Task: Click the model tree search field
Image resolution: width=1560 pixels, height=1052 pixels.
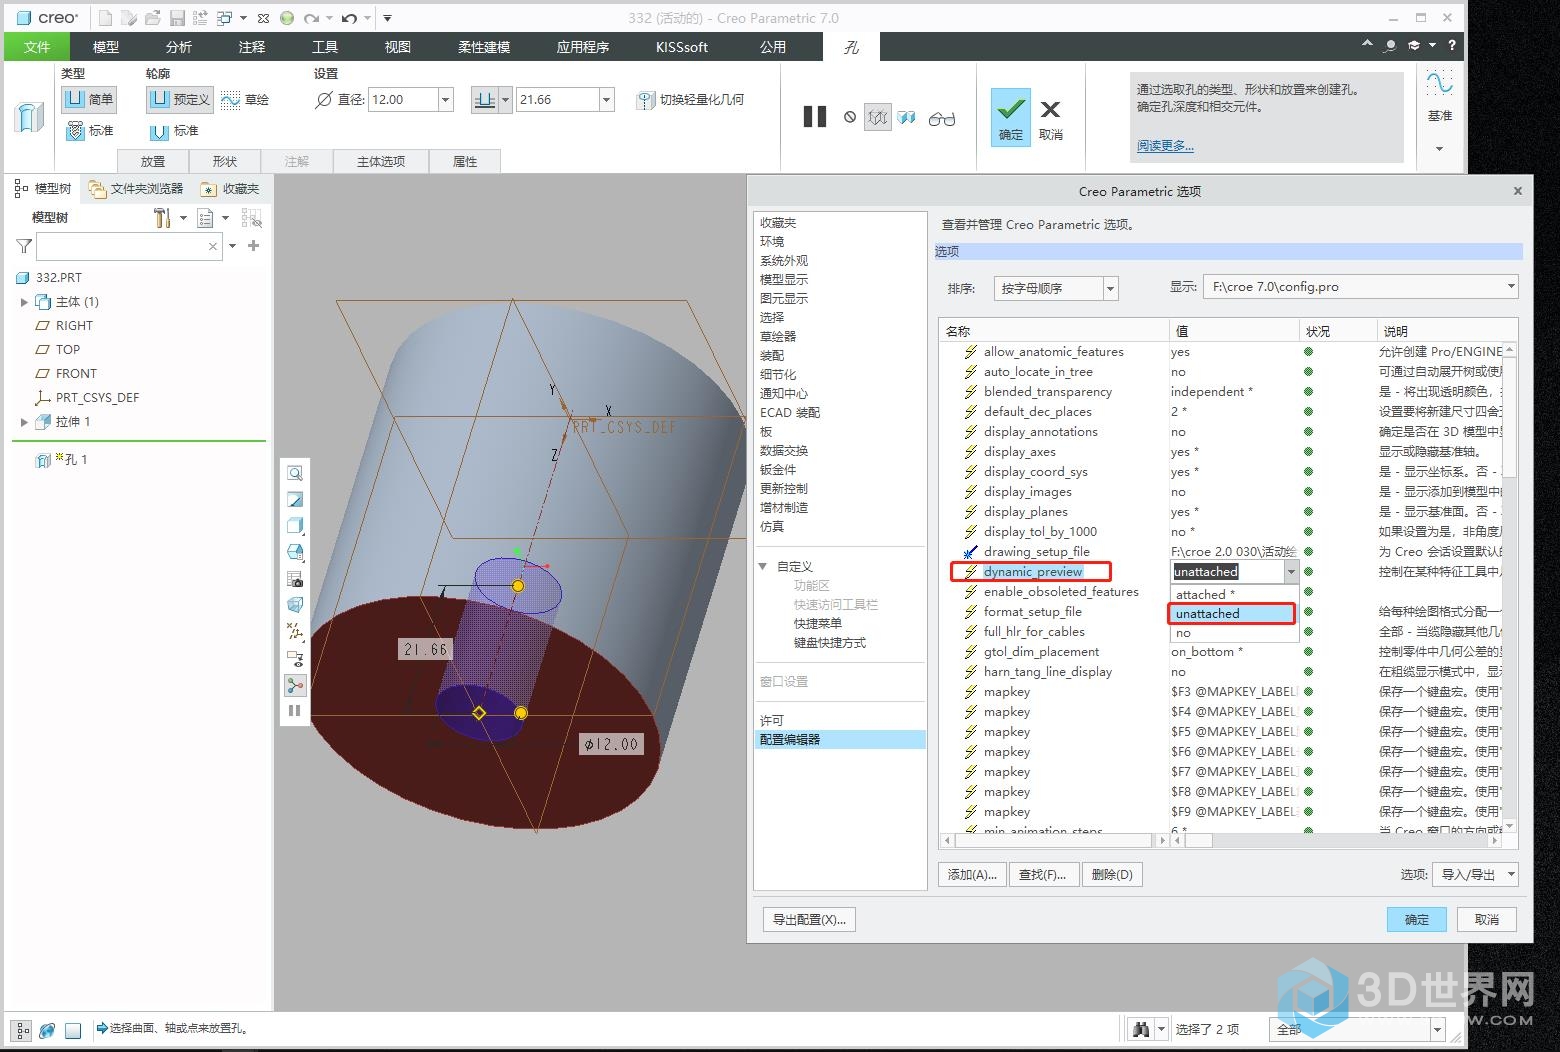Action: coord(129,246)
